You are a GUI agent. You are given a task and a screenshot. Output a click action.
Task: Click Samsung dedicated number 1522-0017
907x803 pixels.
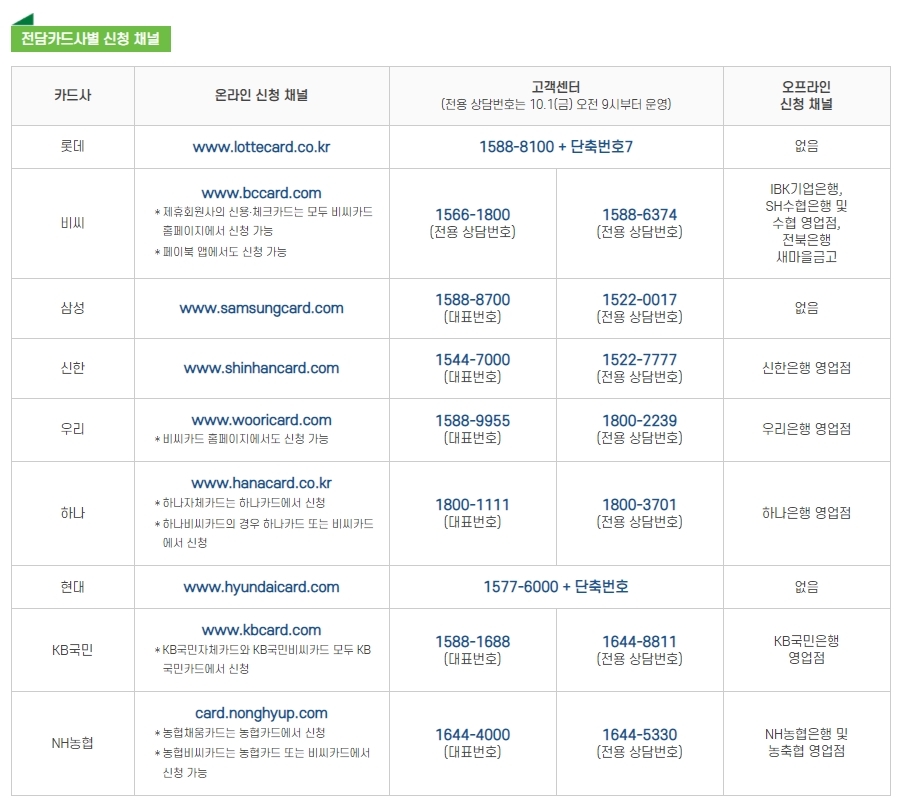(x=639, y=300)
